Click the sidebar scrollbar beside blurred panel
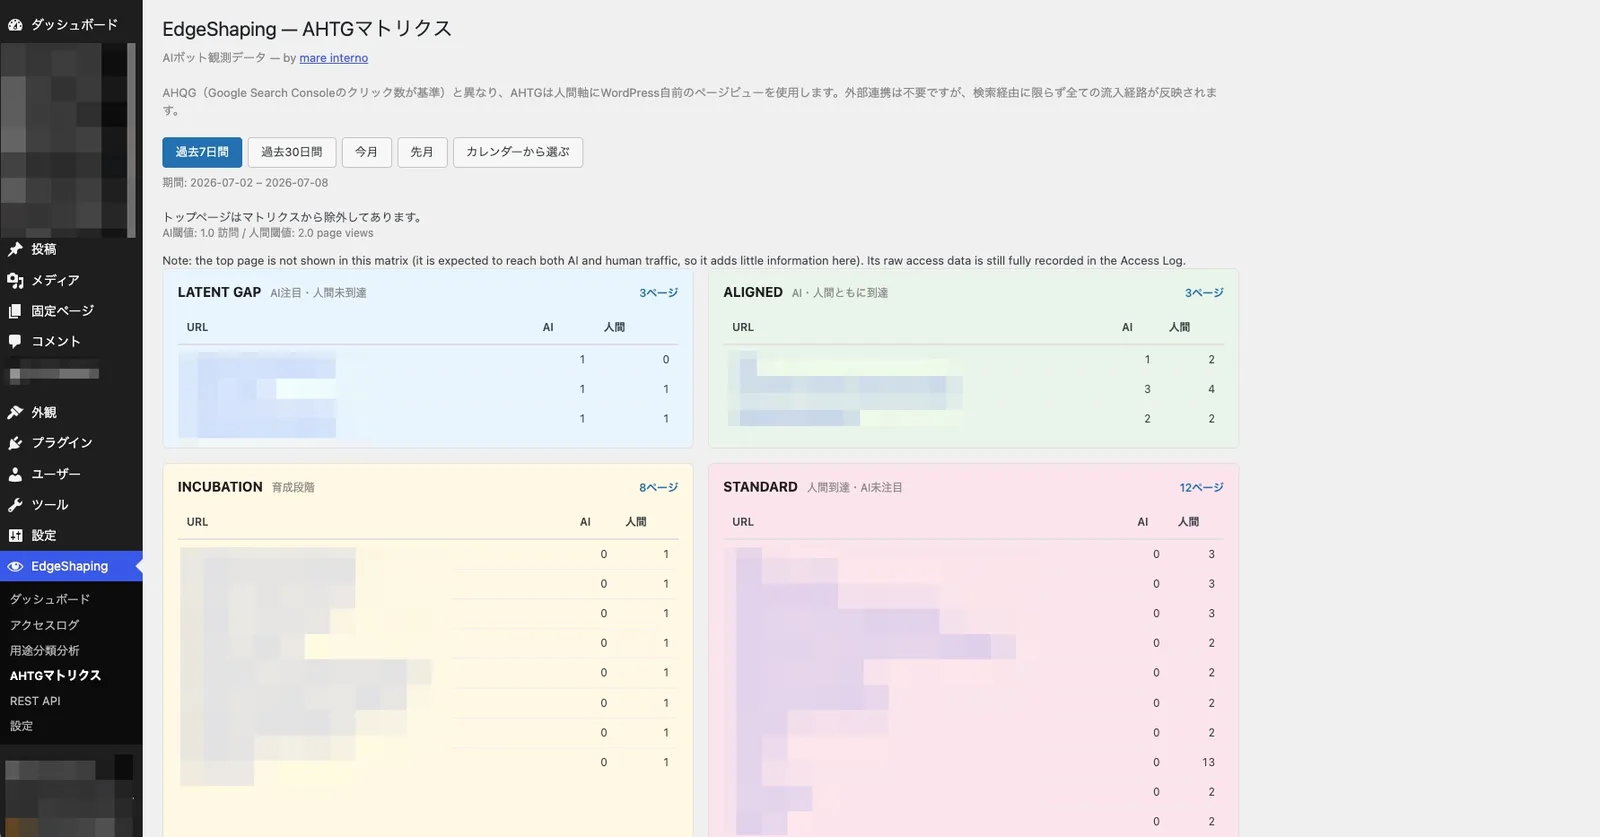The width and height of the screenshot is (1600, 837). point(132,140)
